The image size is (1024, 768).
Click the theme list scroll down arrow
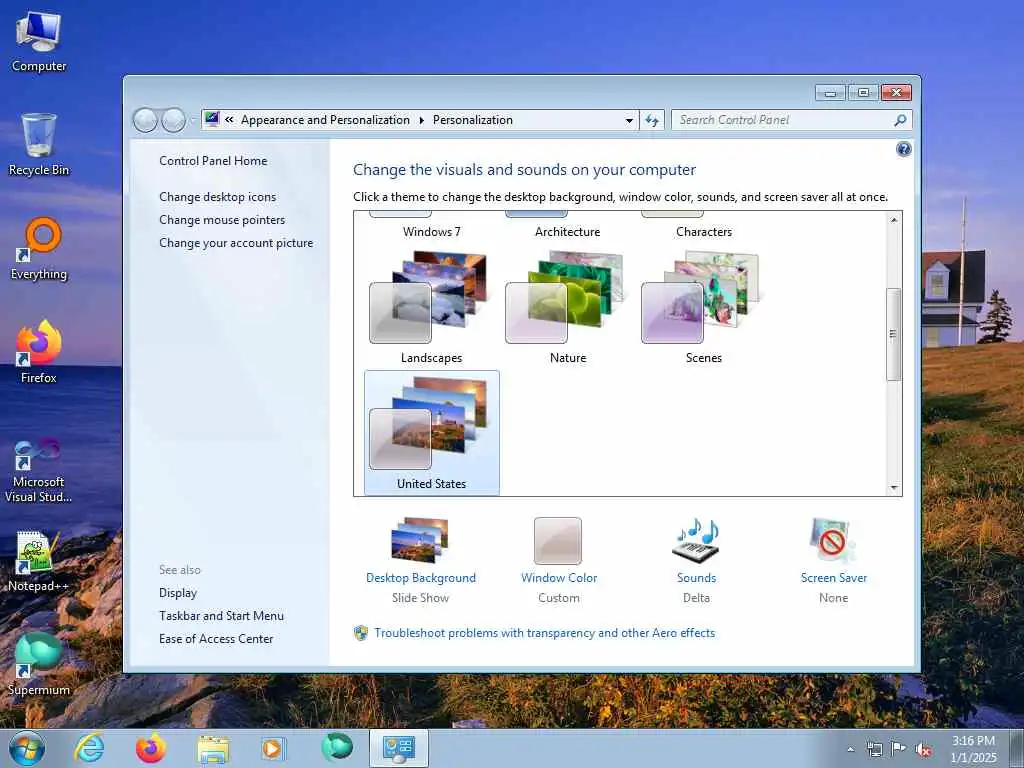tap(894, 488)
